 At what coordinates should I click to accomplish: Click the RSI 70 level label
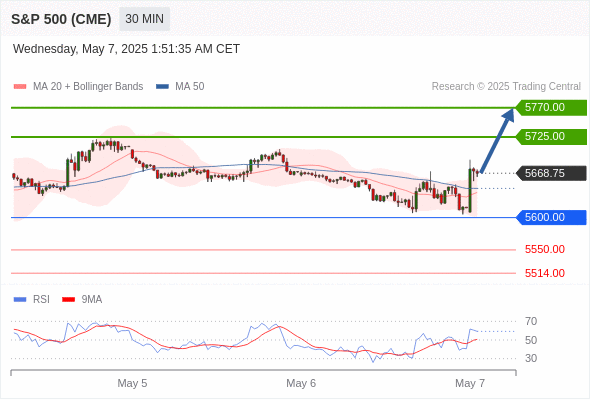click(x=531, y=321)
